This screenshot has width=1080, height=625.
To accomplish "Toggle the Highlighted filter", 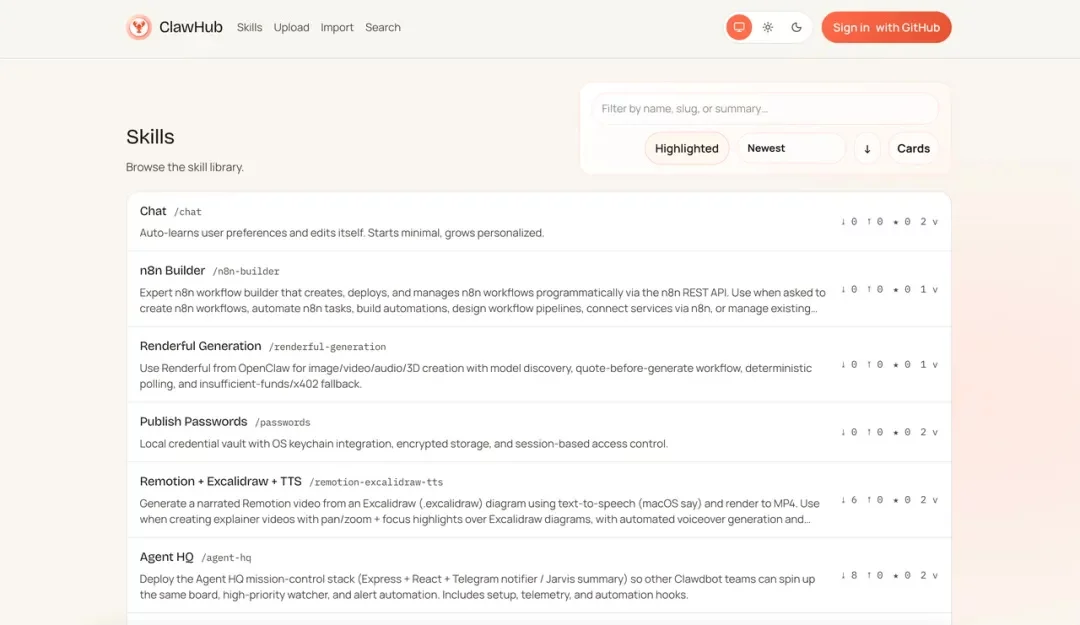I will point(687,148).
